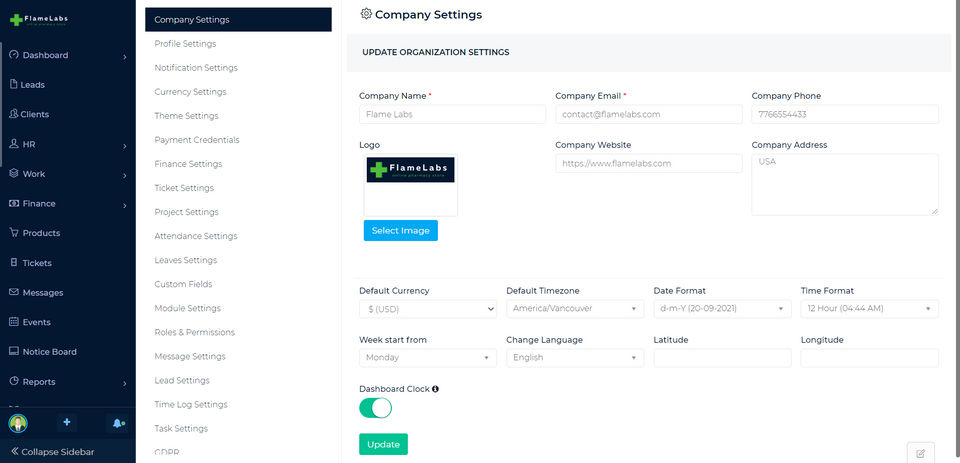This screenshot has height=463, width=960.
Task: Click the Latitude input field
Action: pos(722,358)
